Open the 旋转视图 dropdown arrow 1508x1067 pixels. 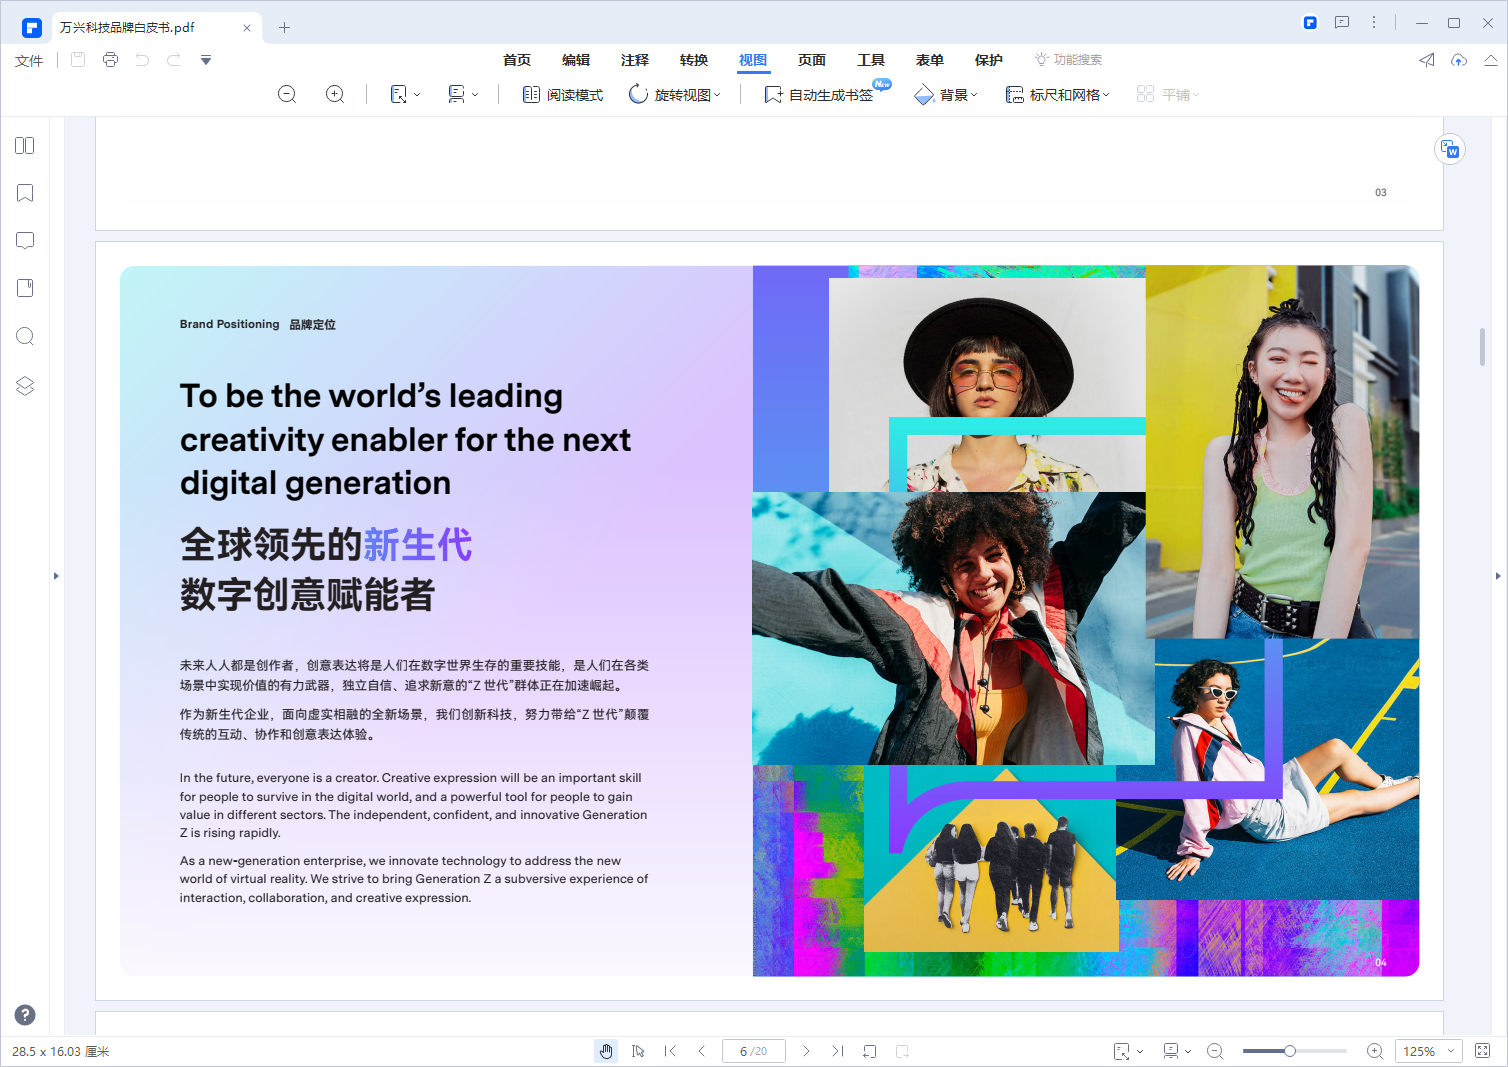(717, 94)
